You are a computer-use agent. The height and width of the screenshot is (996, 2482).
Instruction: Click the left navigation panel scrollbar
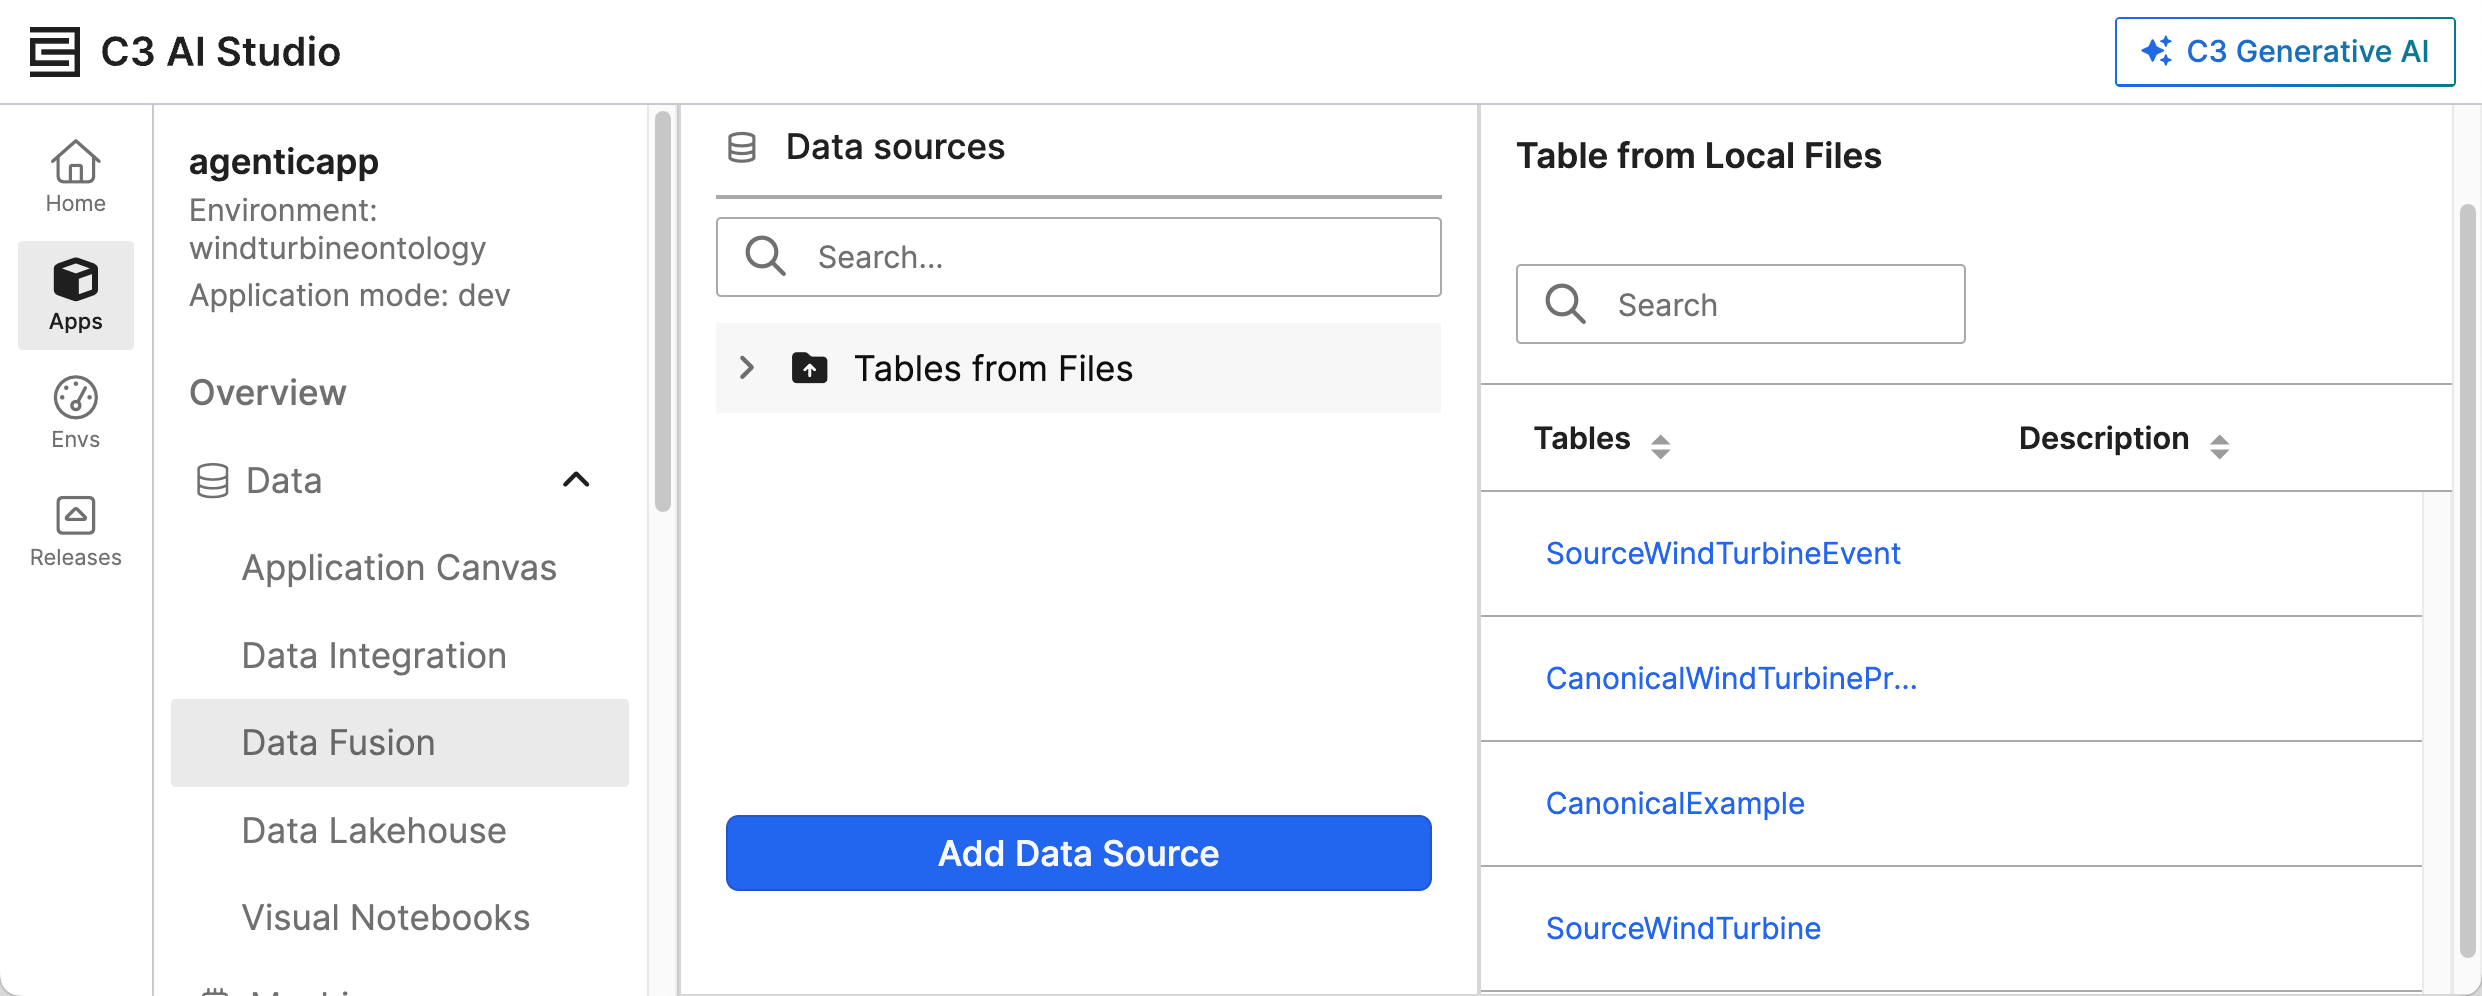(662, 312)
